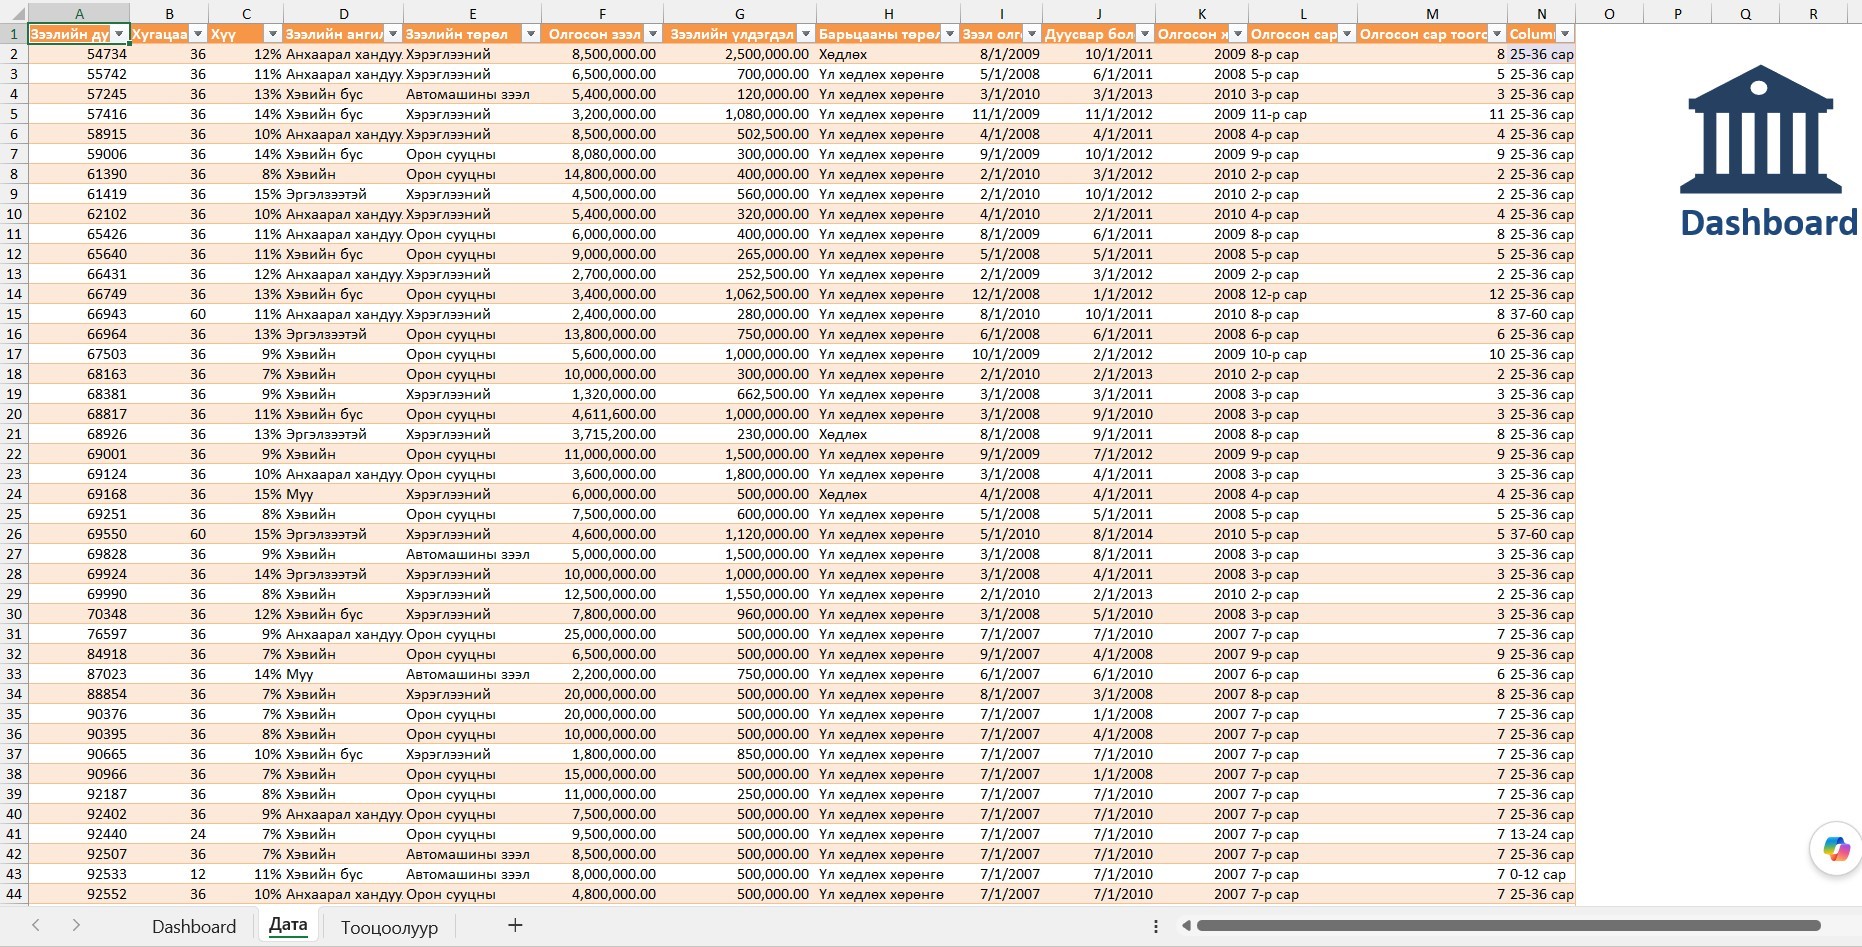Click the 25,000,000.00 amount cell
The height and width of the screenshot is (947, 1862).
point(602,634)
